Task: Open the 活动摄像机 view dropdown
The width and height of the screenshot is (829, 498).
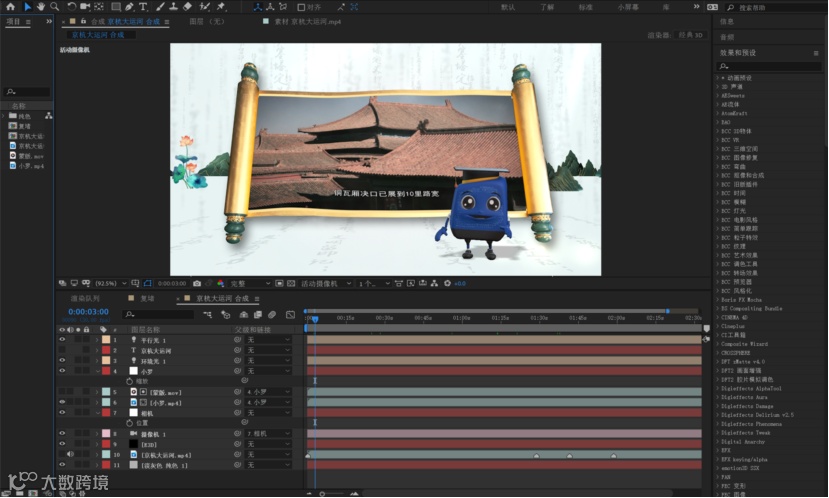Action: tap(326, 283)
